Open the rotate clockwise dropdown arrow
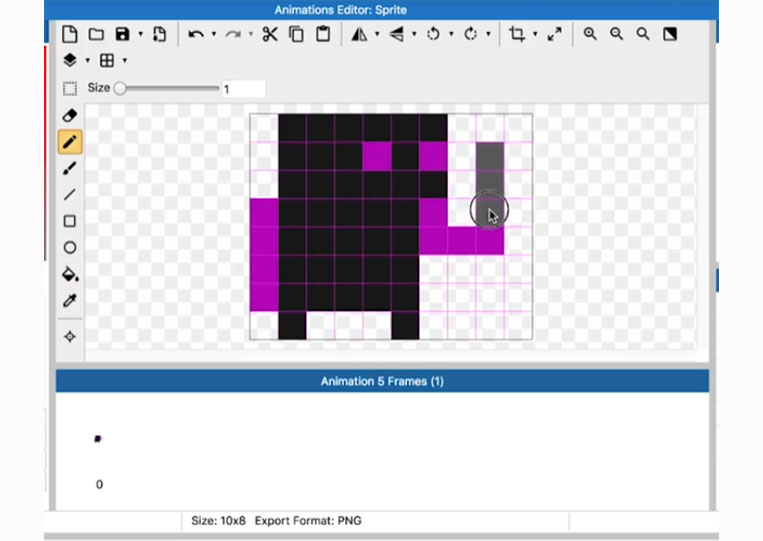This screenshot has height=541, width=763. [x=488, y=34]
